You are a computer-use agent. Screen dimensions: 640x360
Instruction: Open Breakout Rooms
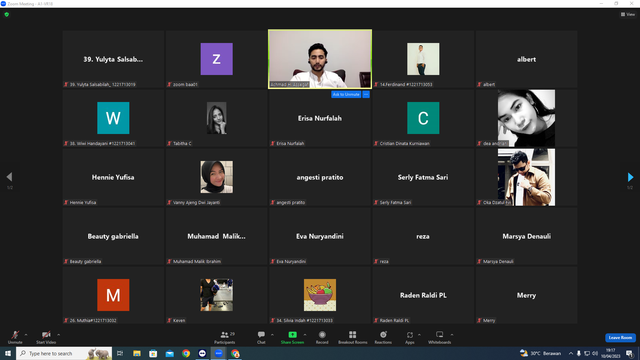click(353, 337)
